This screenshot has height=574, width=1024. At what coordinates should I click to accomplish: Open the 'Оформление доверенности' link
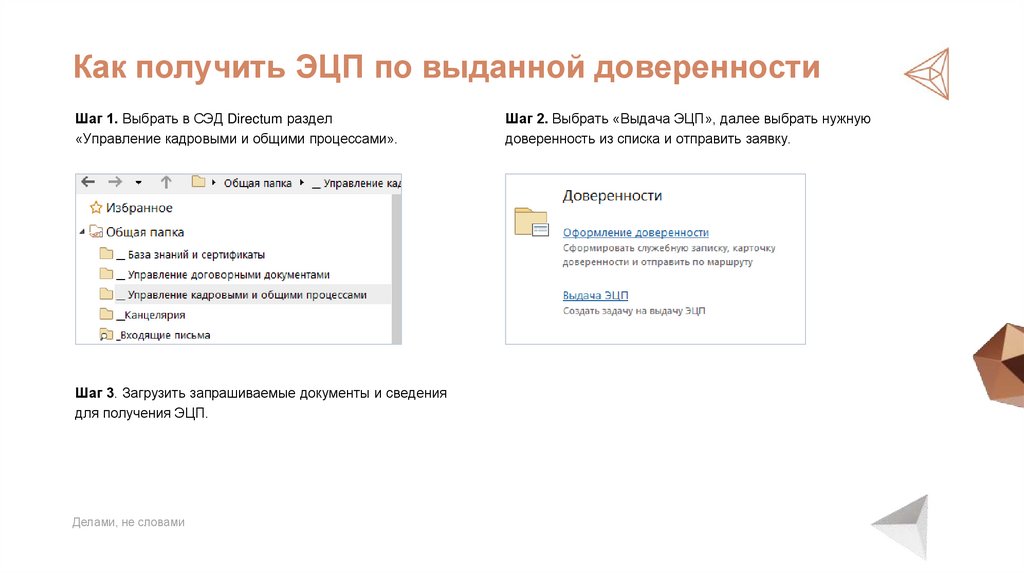(x=635, y=232)
